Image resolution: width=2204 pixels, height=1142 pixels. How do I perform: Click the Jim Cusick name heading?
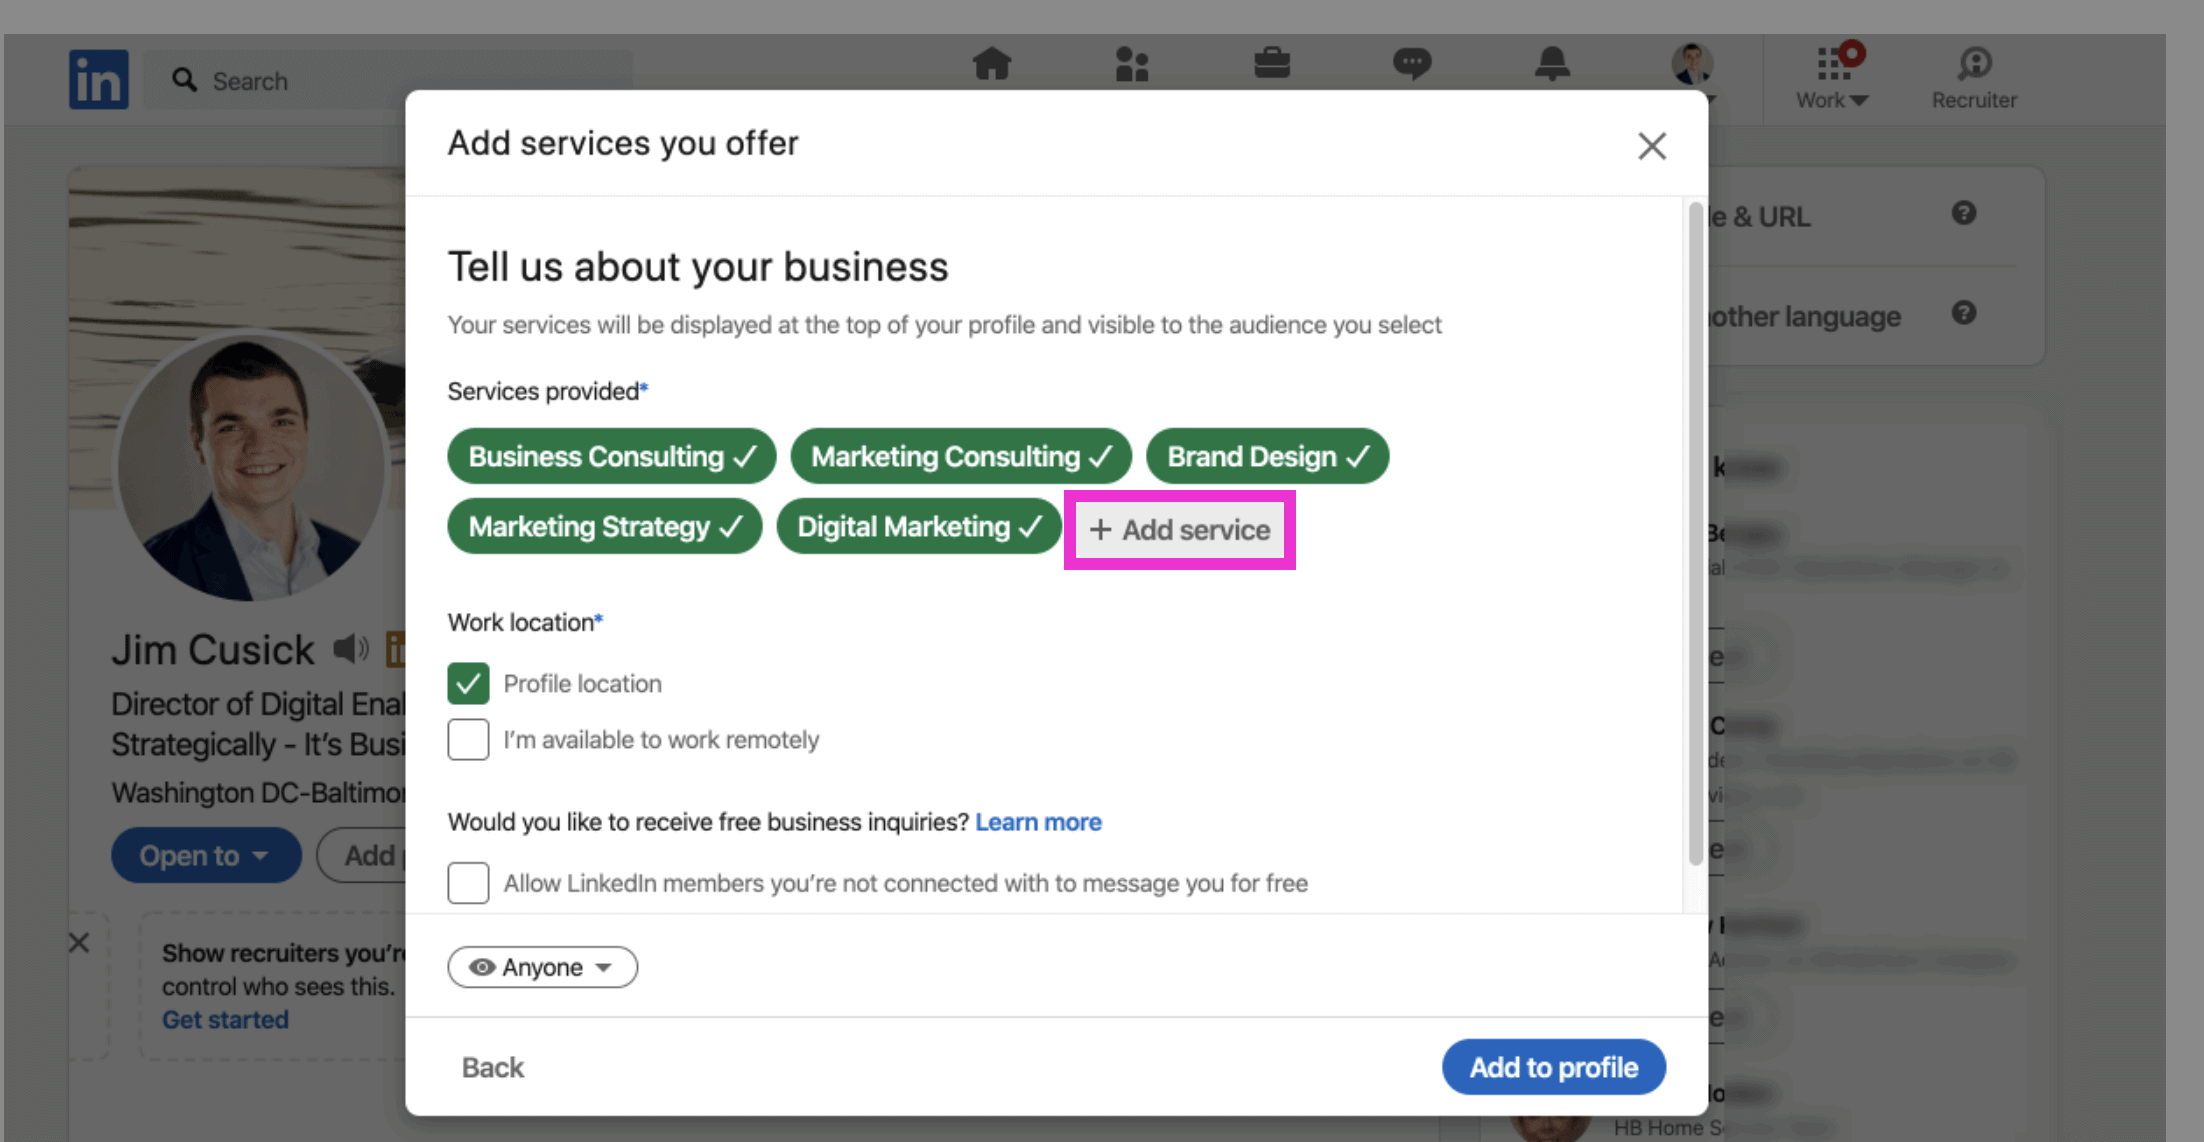pyautogui.click(x=213, y=650)
